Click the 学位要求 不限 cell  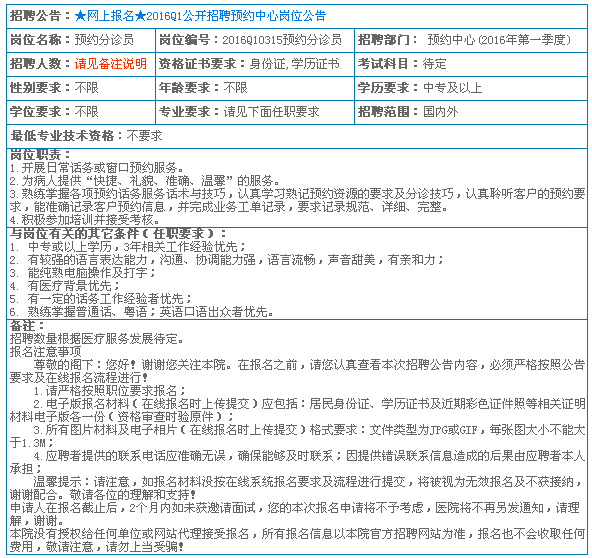point(81,112)
